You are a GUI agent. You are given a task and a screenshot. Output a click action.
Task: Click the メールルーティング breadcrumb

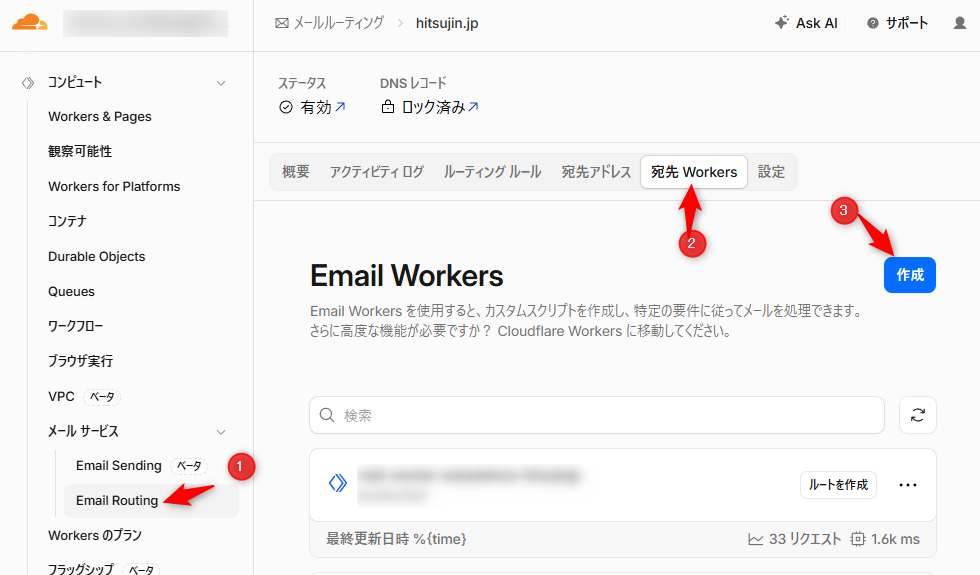point(329,23)
